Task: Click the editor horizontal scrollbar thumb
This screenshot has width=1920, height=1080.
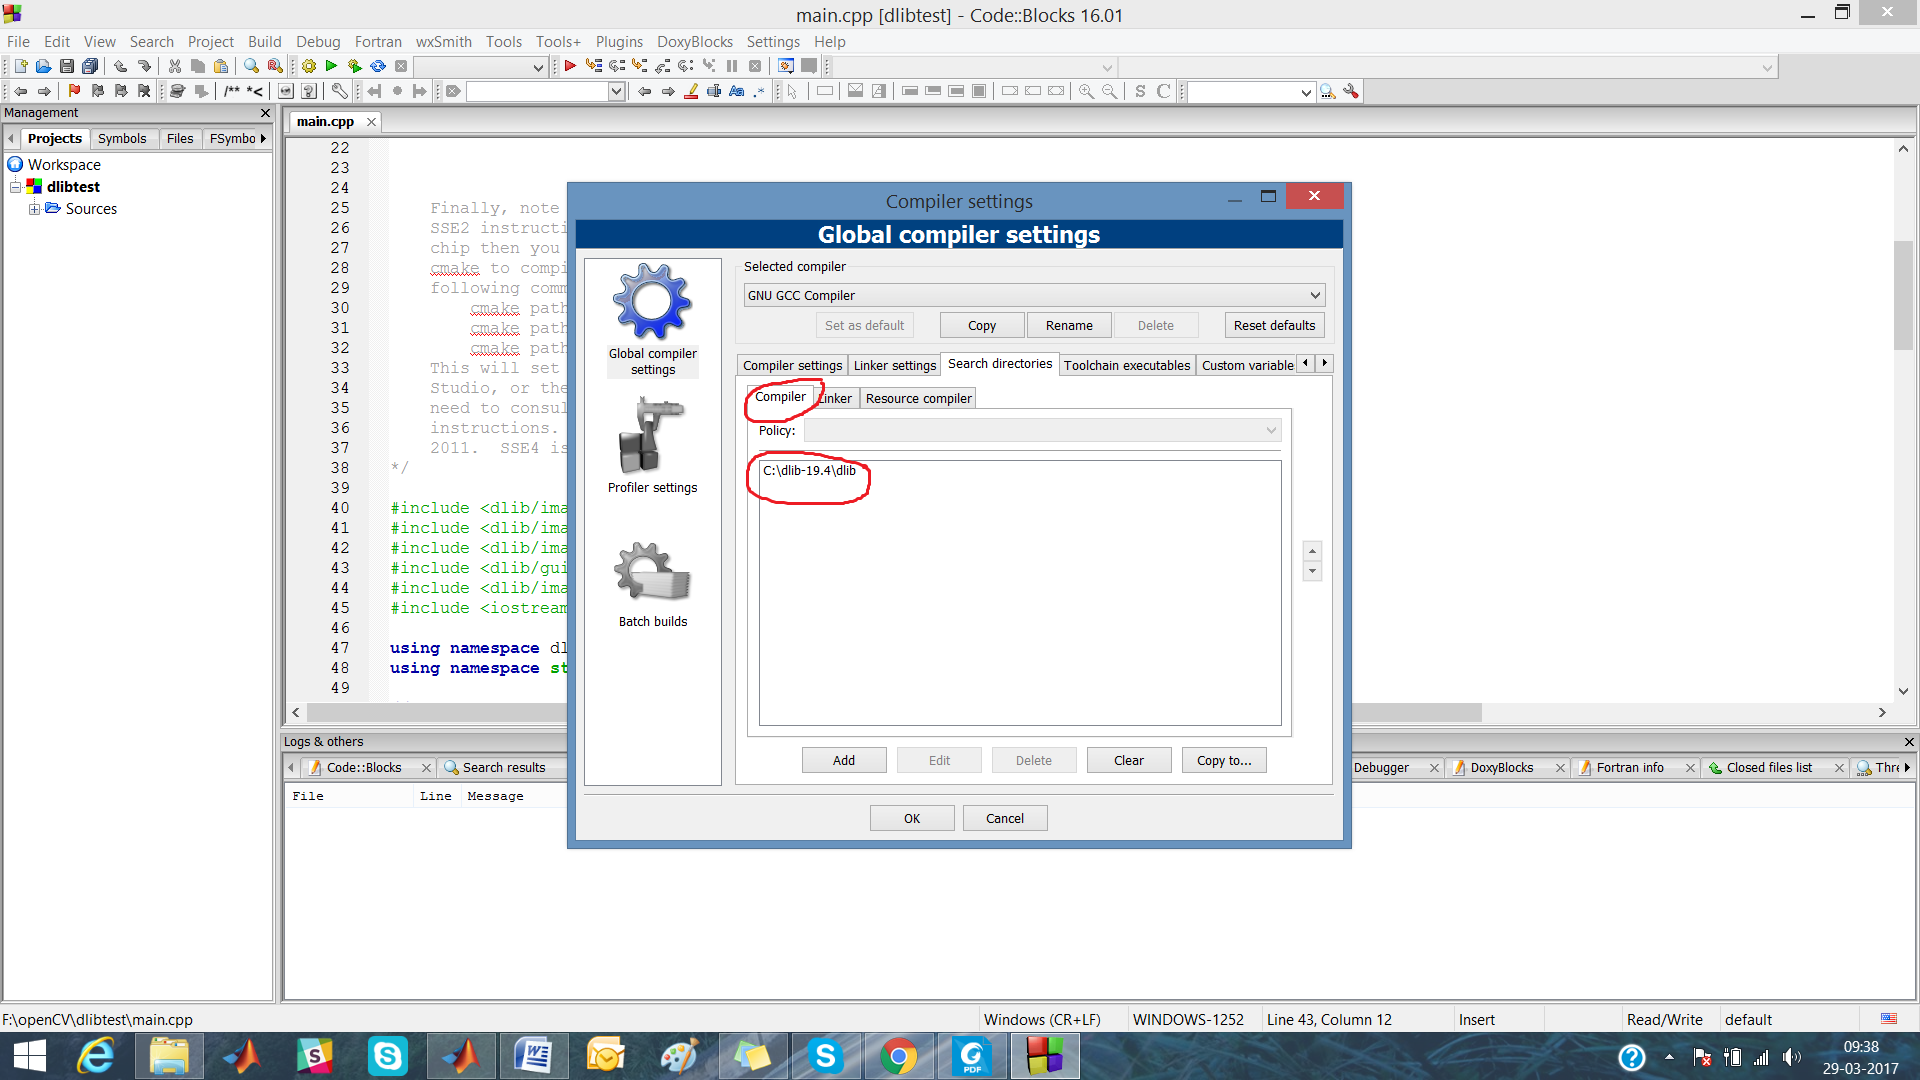Action: (895, 713)
